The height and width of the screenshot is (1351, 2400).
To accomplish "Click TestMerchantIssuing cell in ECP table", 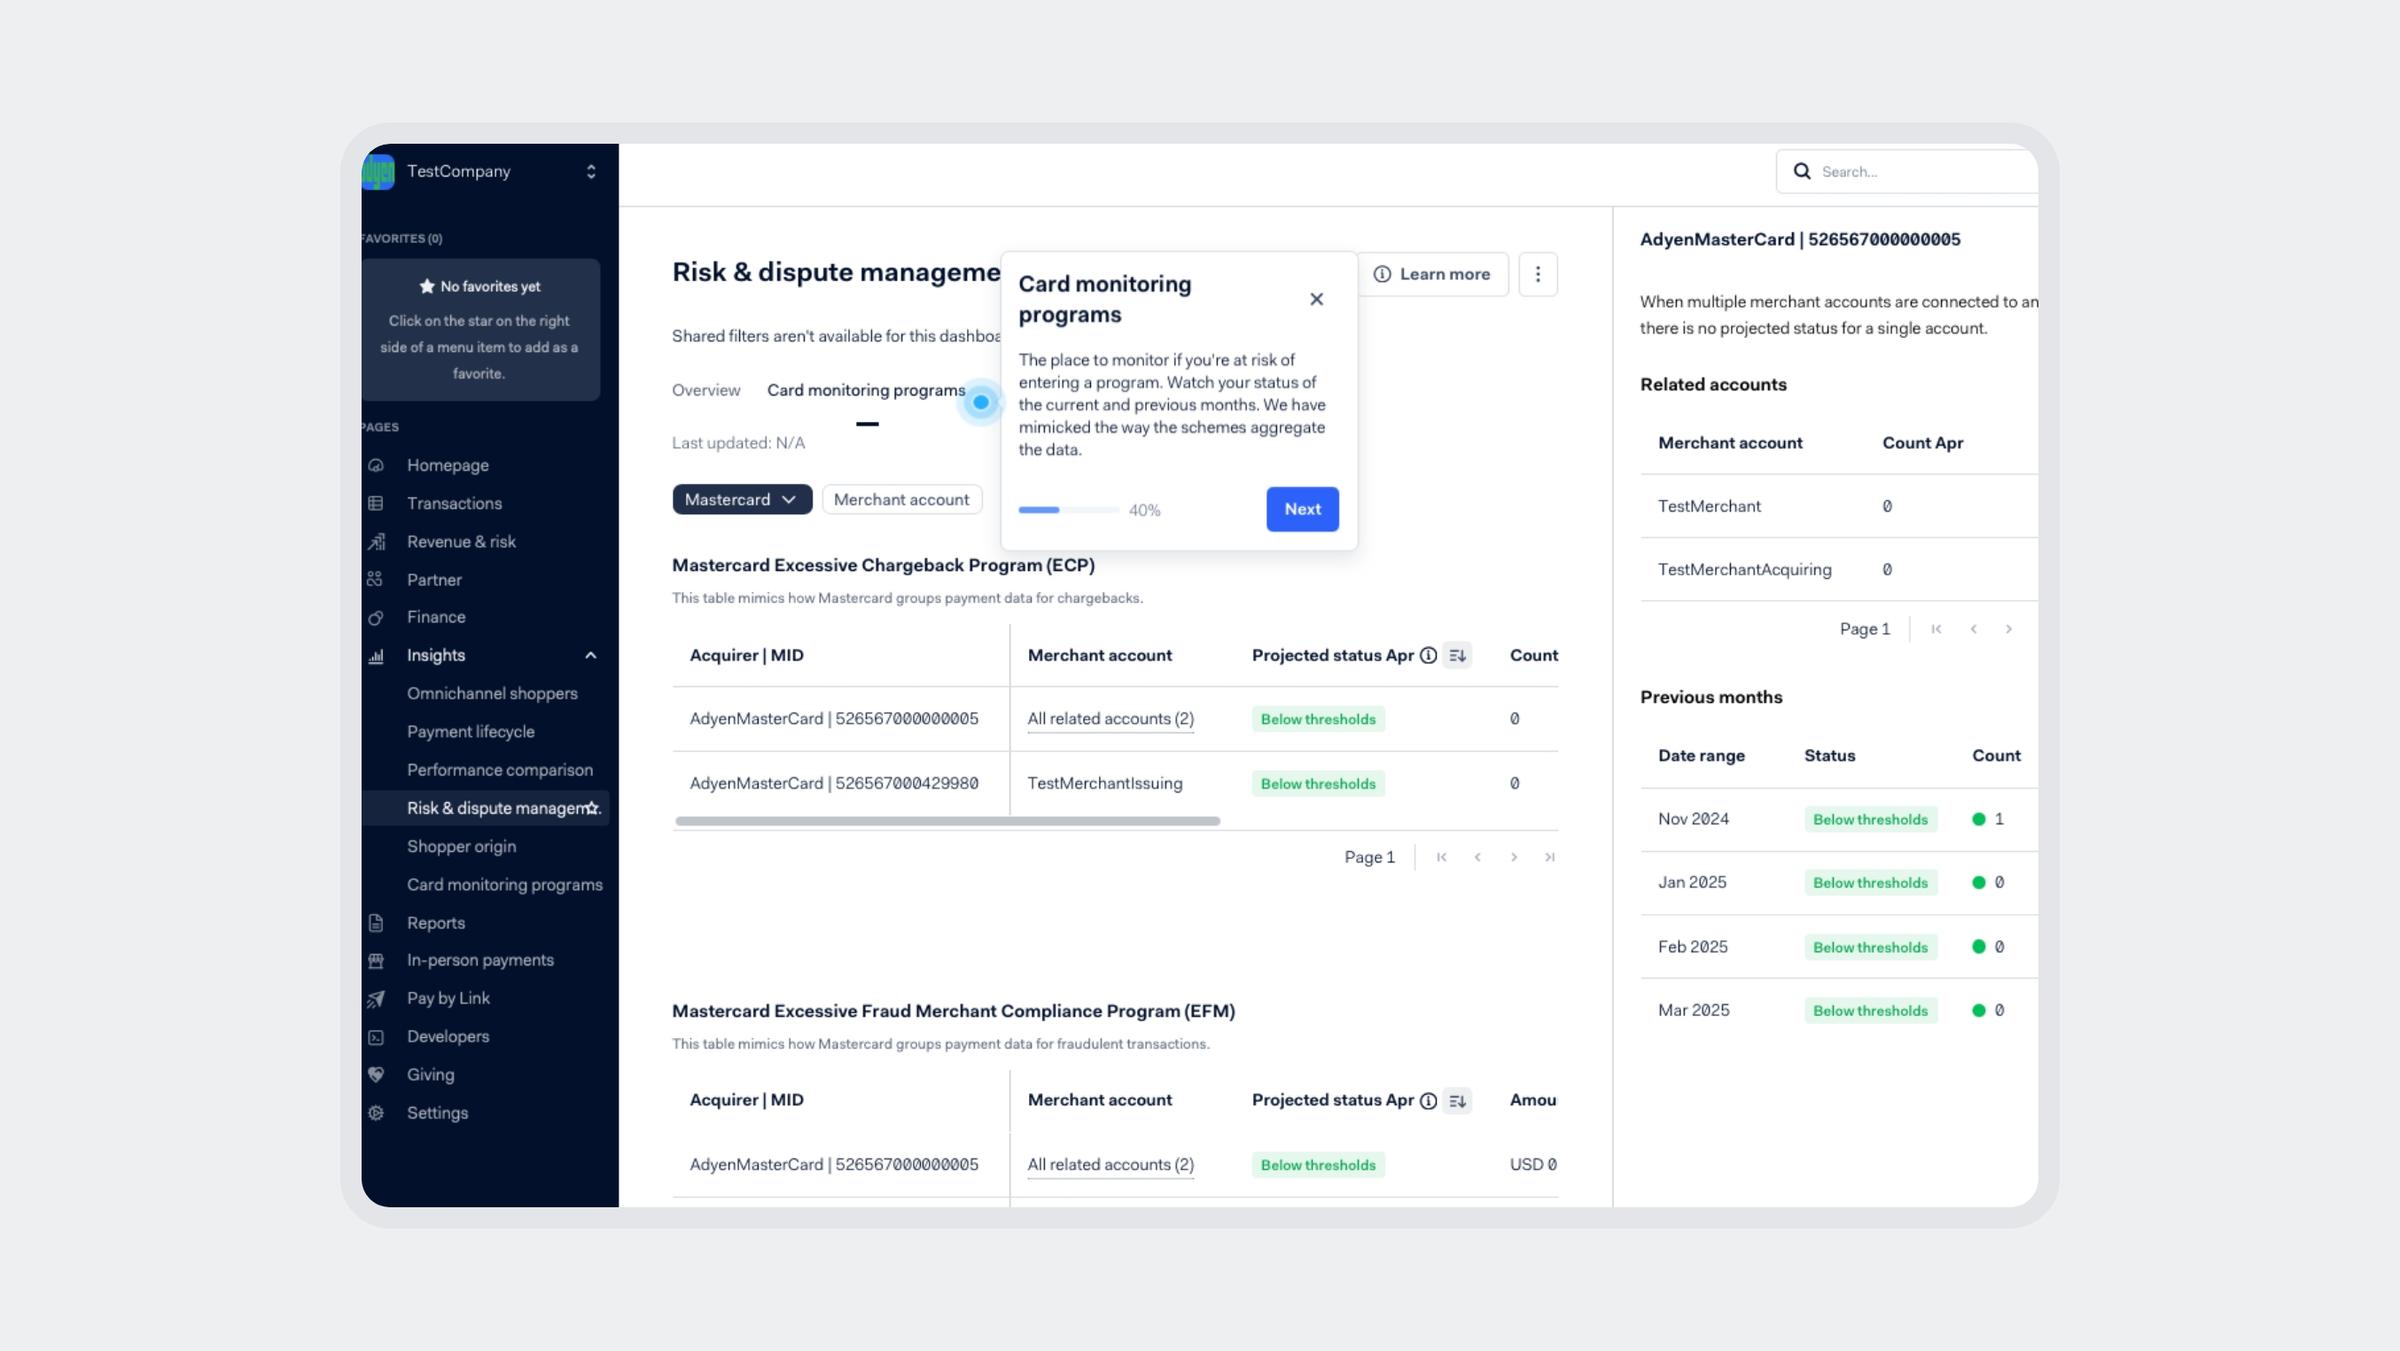I will [1105, 783].
